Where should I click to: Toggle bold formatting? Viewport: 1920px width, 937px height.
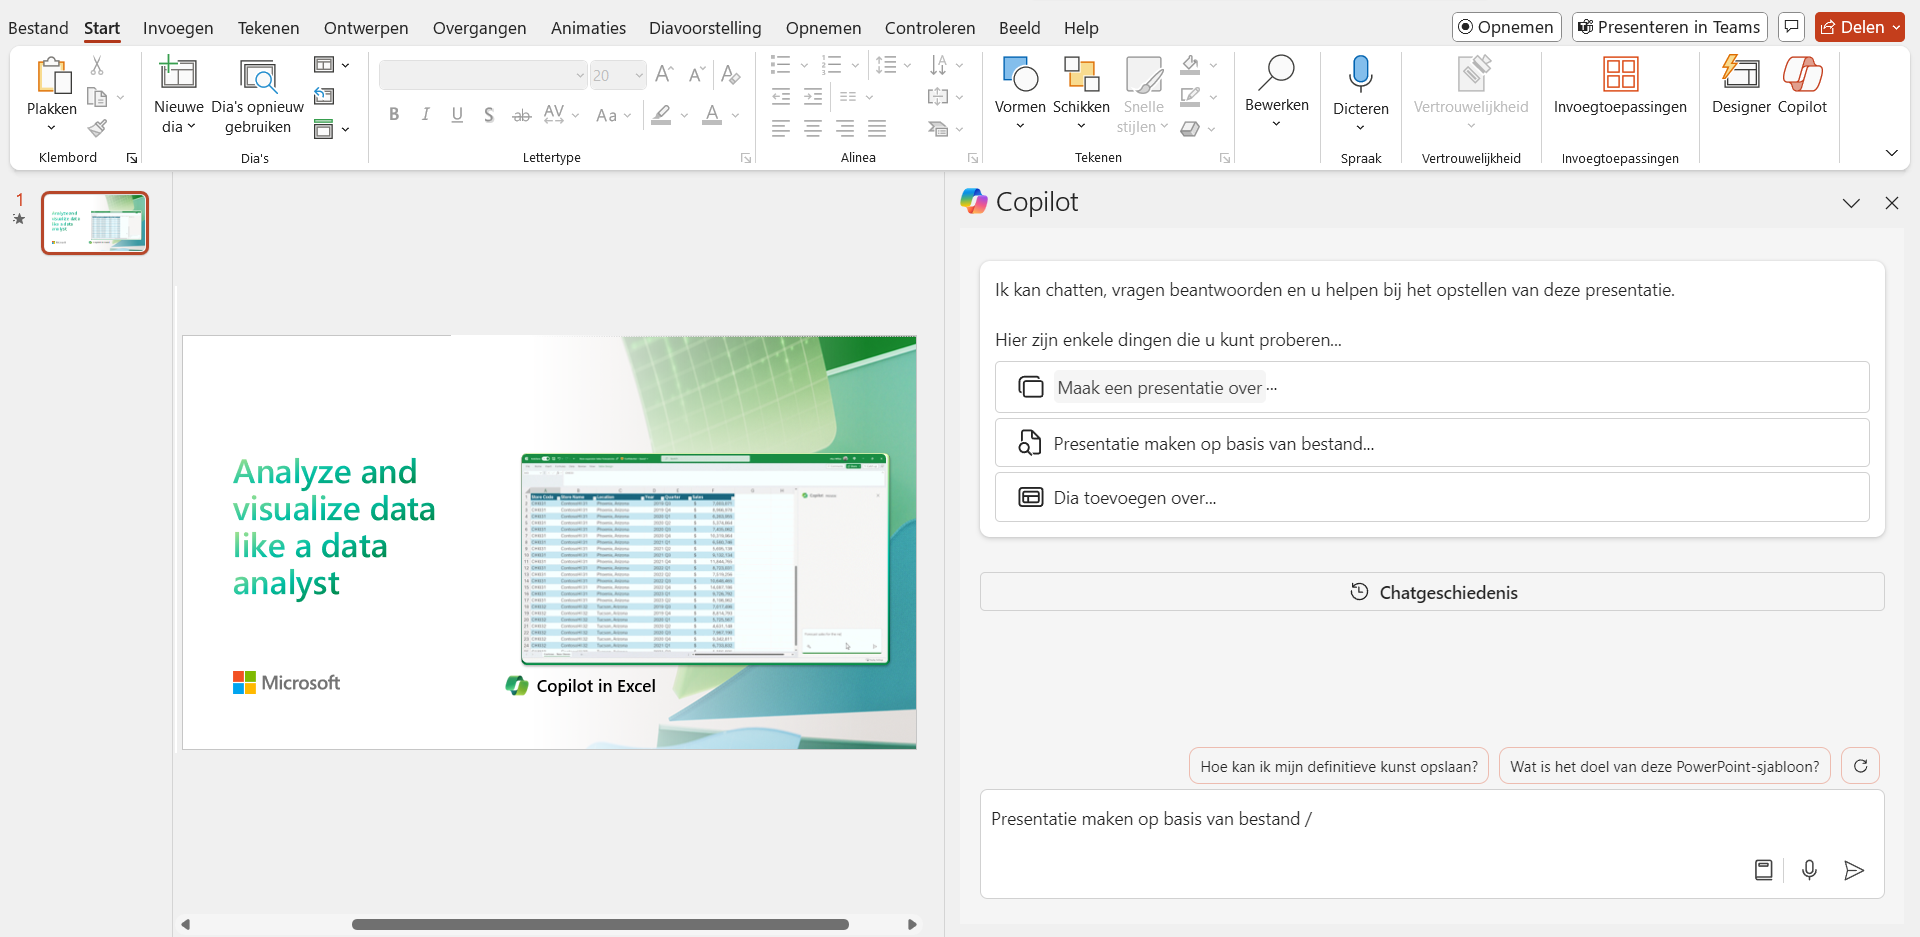tap(394, 115)
